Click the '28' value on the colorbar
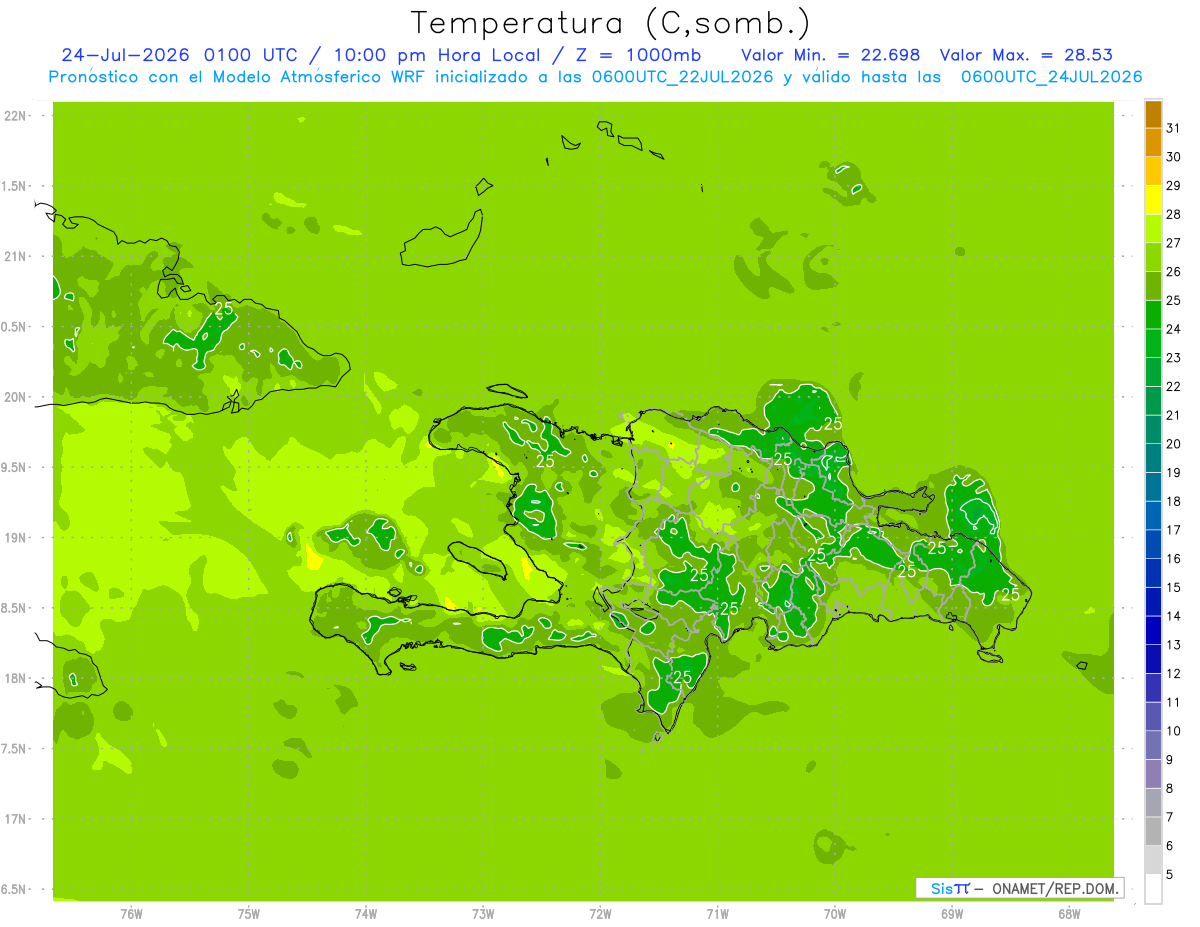 [x=1174, y=214]
